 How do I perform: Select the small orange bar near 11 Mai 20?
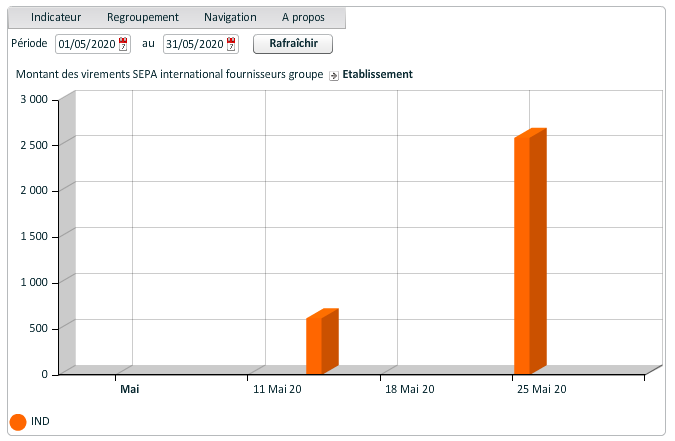click(x=322, y=341)
